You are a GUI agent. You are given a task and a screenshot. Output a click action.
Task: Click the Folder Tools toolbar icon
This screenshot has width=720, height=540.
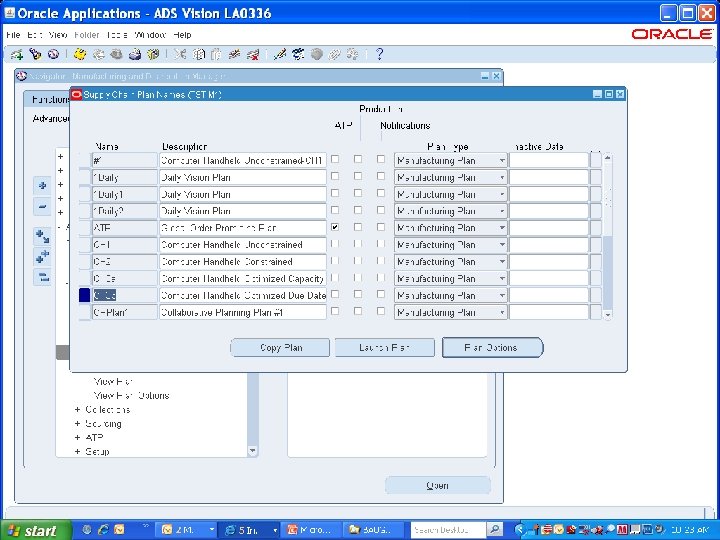point(353,54)
